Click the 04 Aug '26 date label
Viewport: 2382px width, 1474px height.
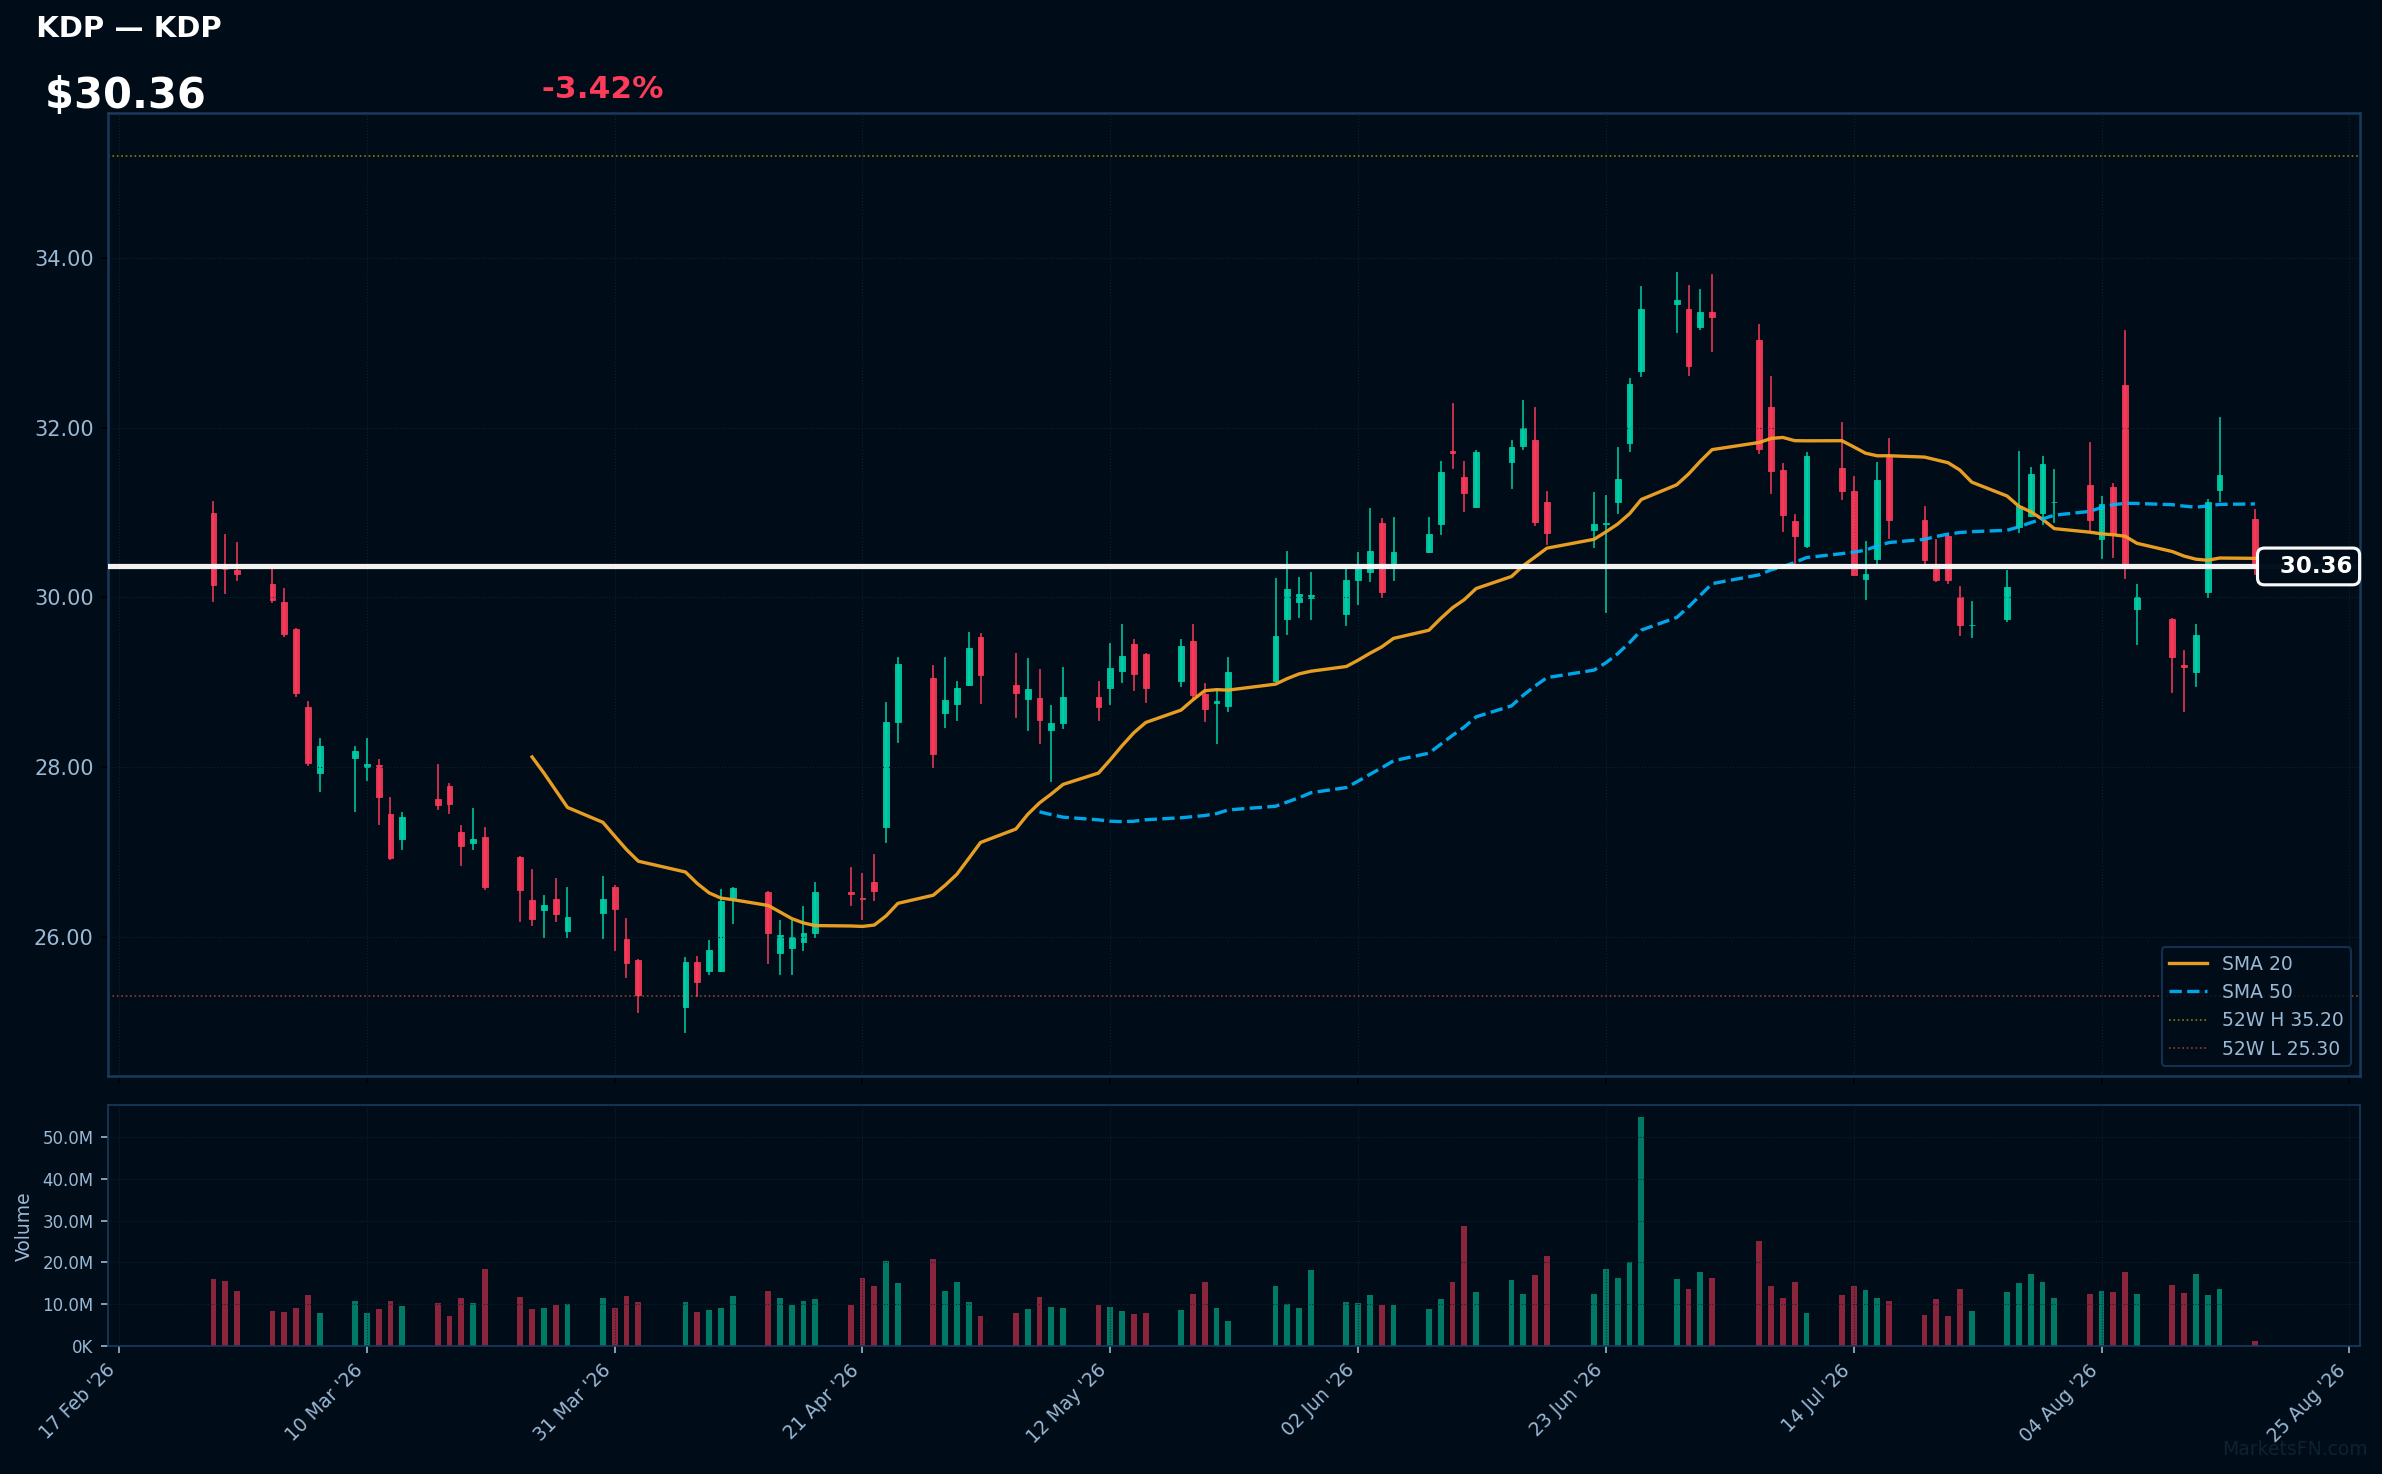[2060, 1400]
